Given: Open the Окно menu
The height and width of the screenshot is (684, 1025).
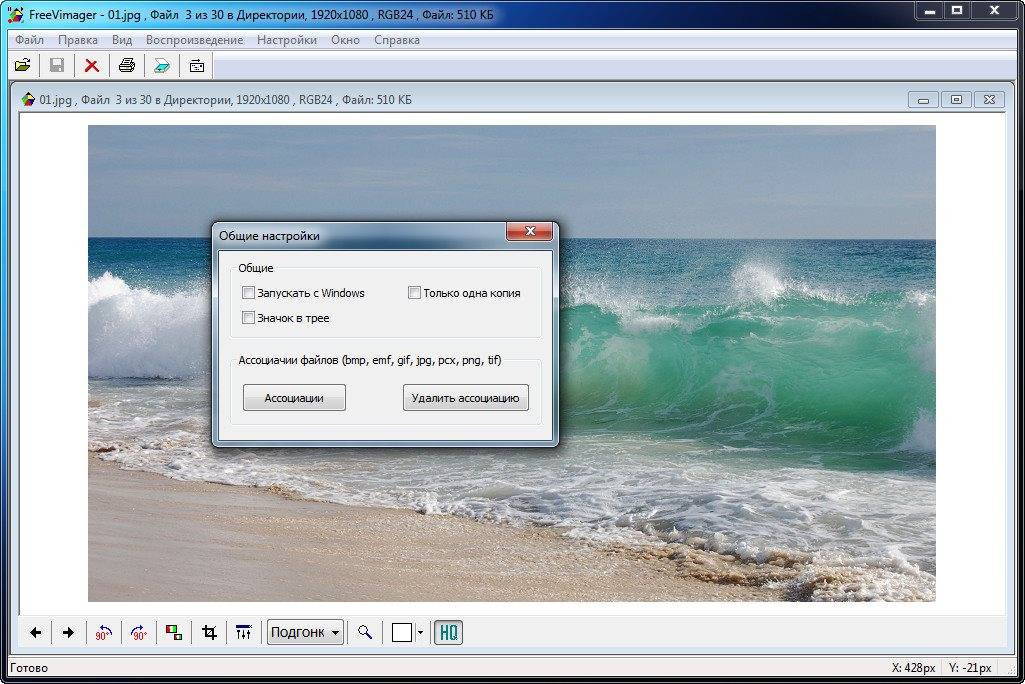Looking at the screenshot, I should click(345, 40).
